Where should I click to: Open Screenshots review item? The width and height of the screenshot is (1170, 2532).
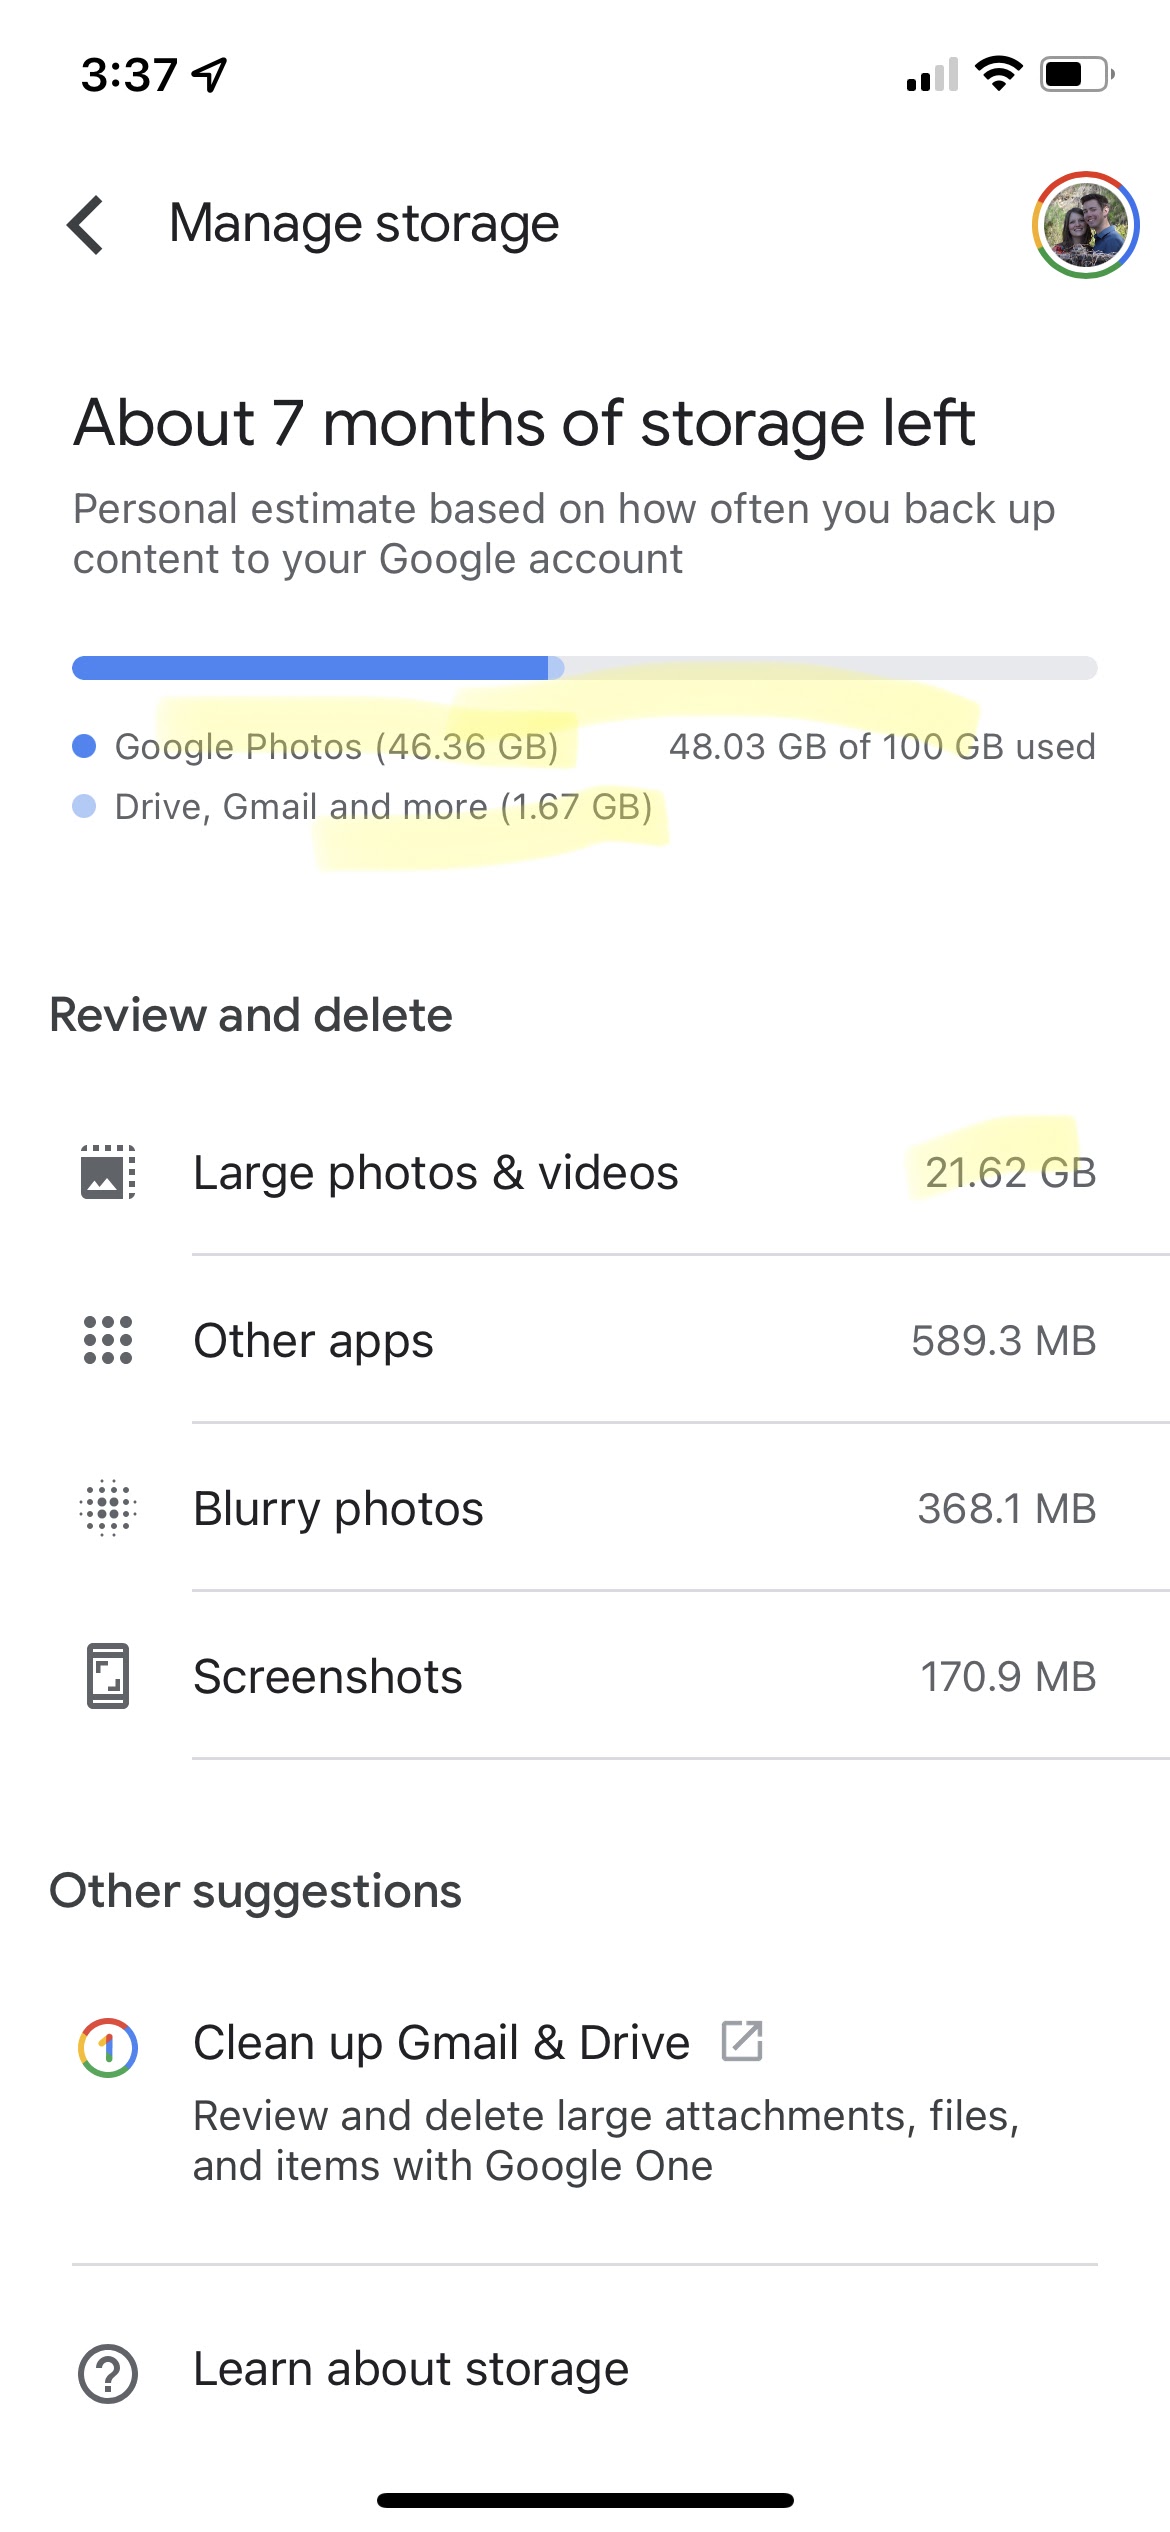[585, 1676]
